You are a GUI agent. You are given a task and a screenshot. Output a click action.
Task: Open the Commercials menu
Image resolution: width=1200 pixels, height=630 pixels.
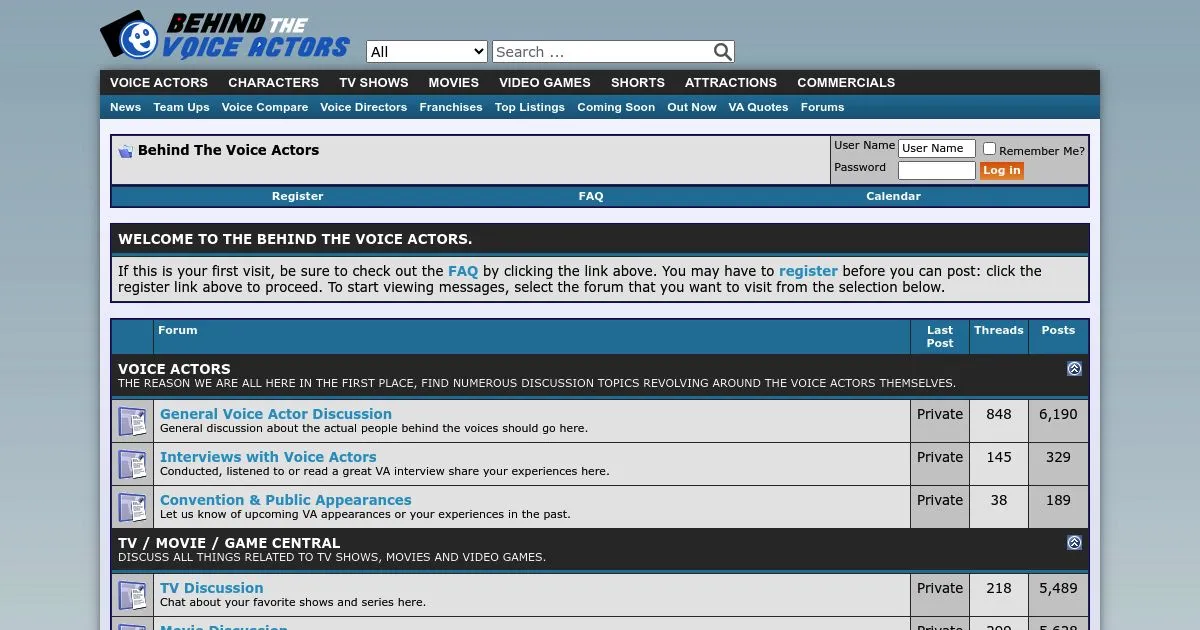(x=846, y=83)
